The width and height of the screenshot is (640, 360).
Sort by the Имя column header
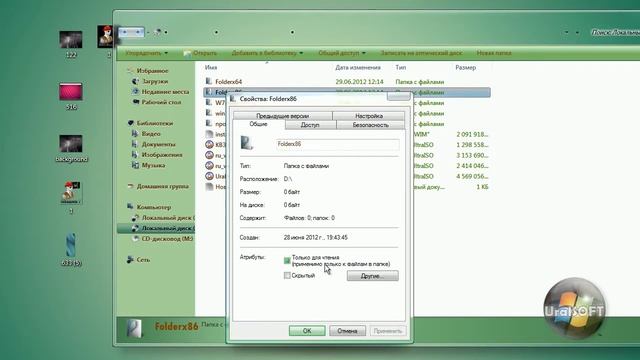[x=211, y=67]
